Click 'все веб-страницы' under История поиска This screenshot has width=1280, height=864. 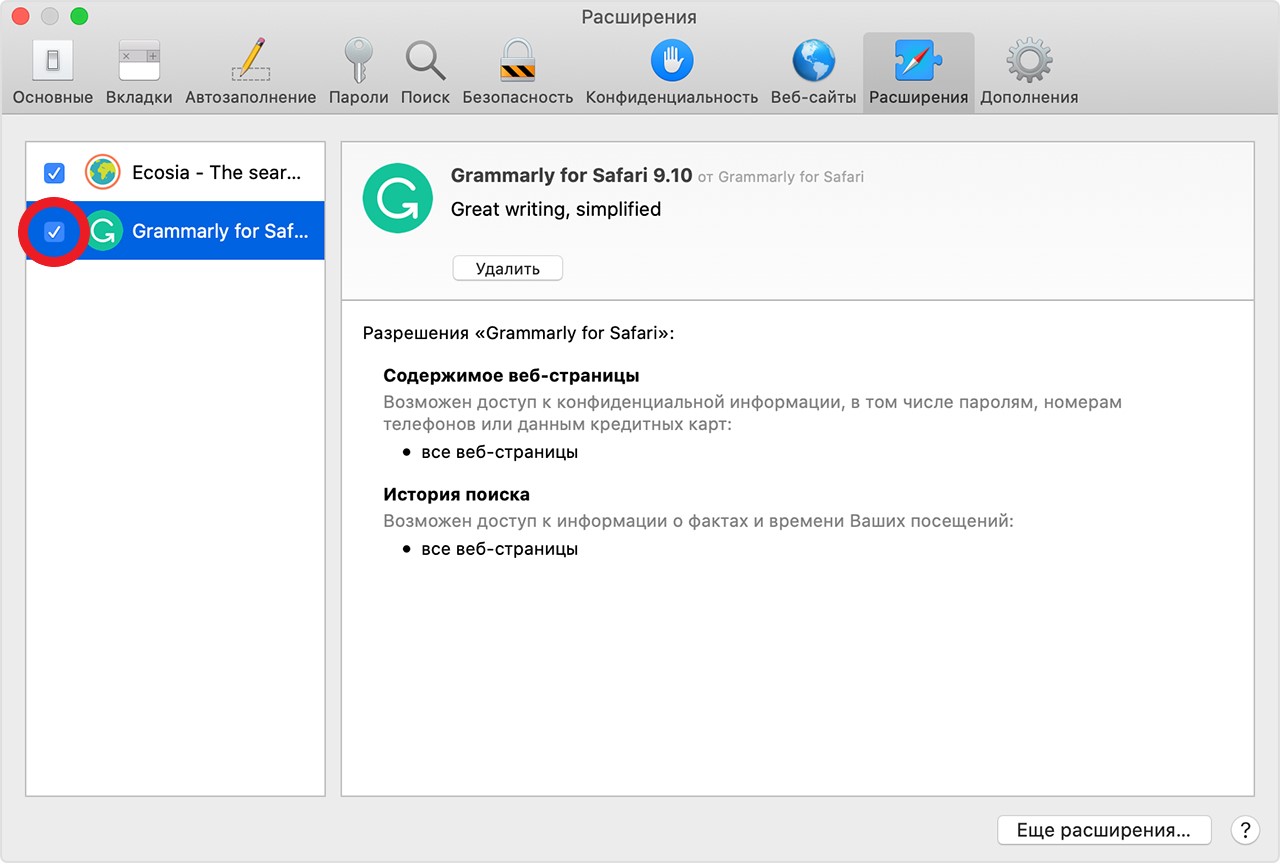pos(499,549)
